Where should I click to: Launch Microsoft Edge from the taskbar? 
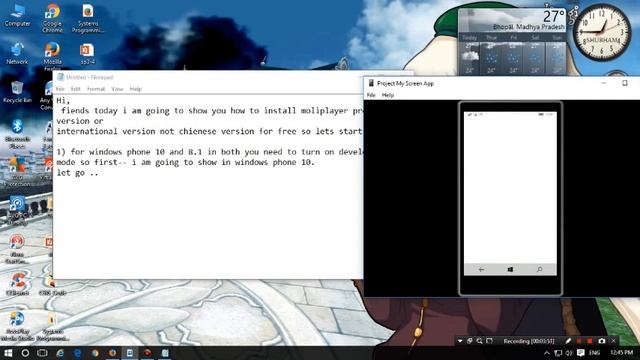pyautogui.click(x=78, y=353)
